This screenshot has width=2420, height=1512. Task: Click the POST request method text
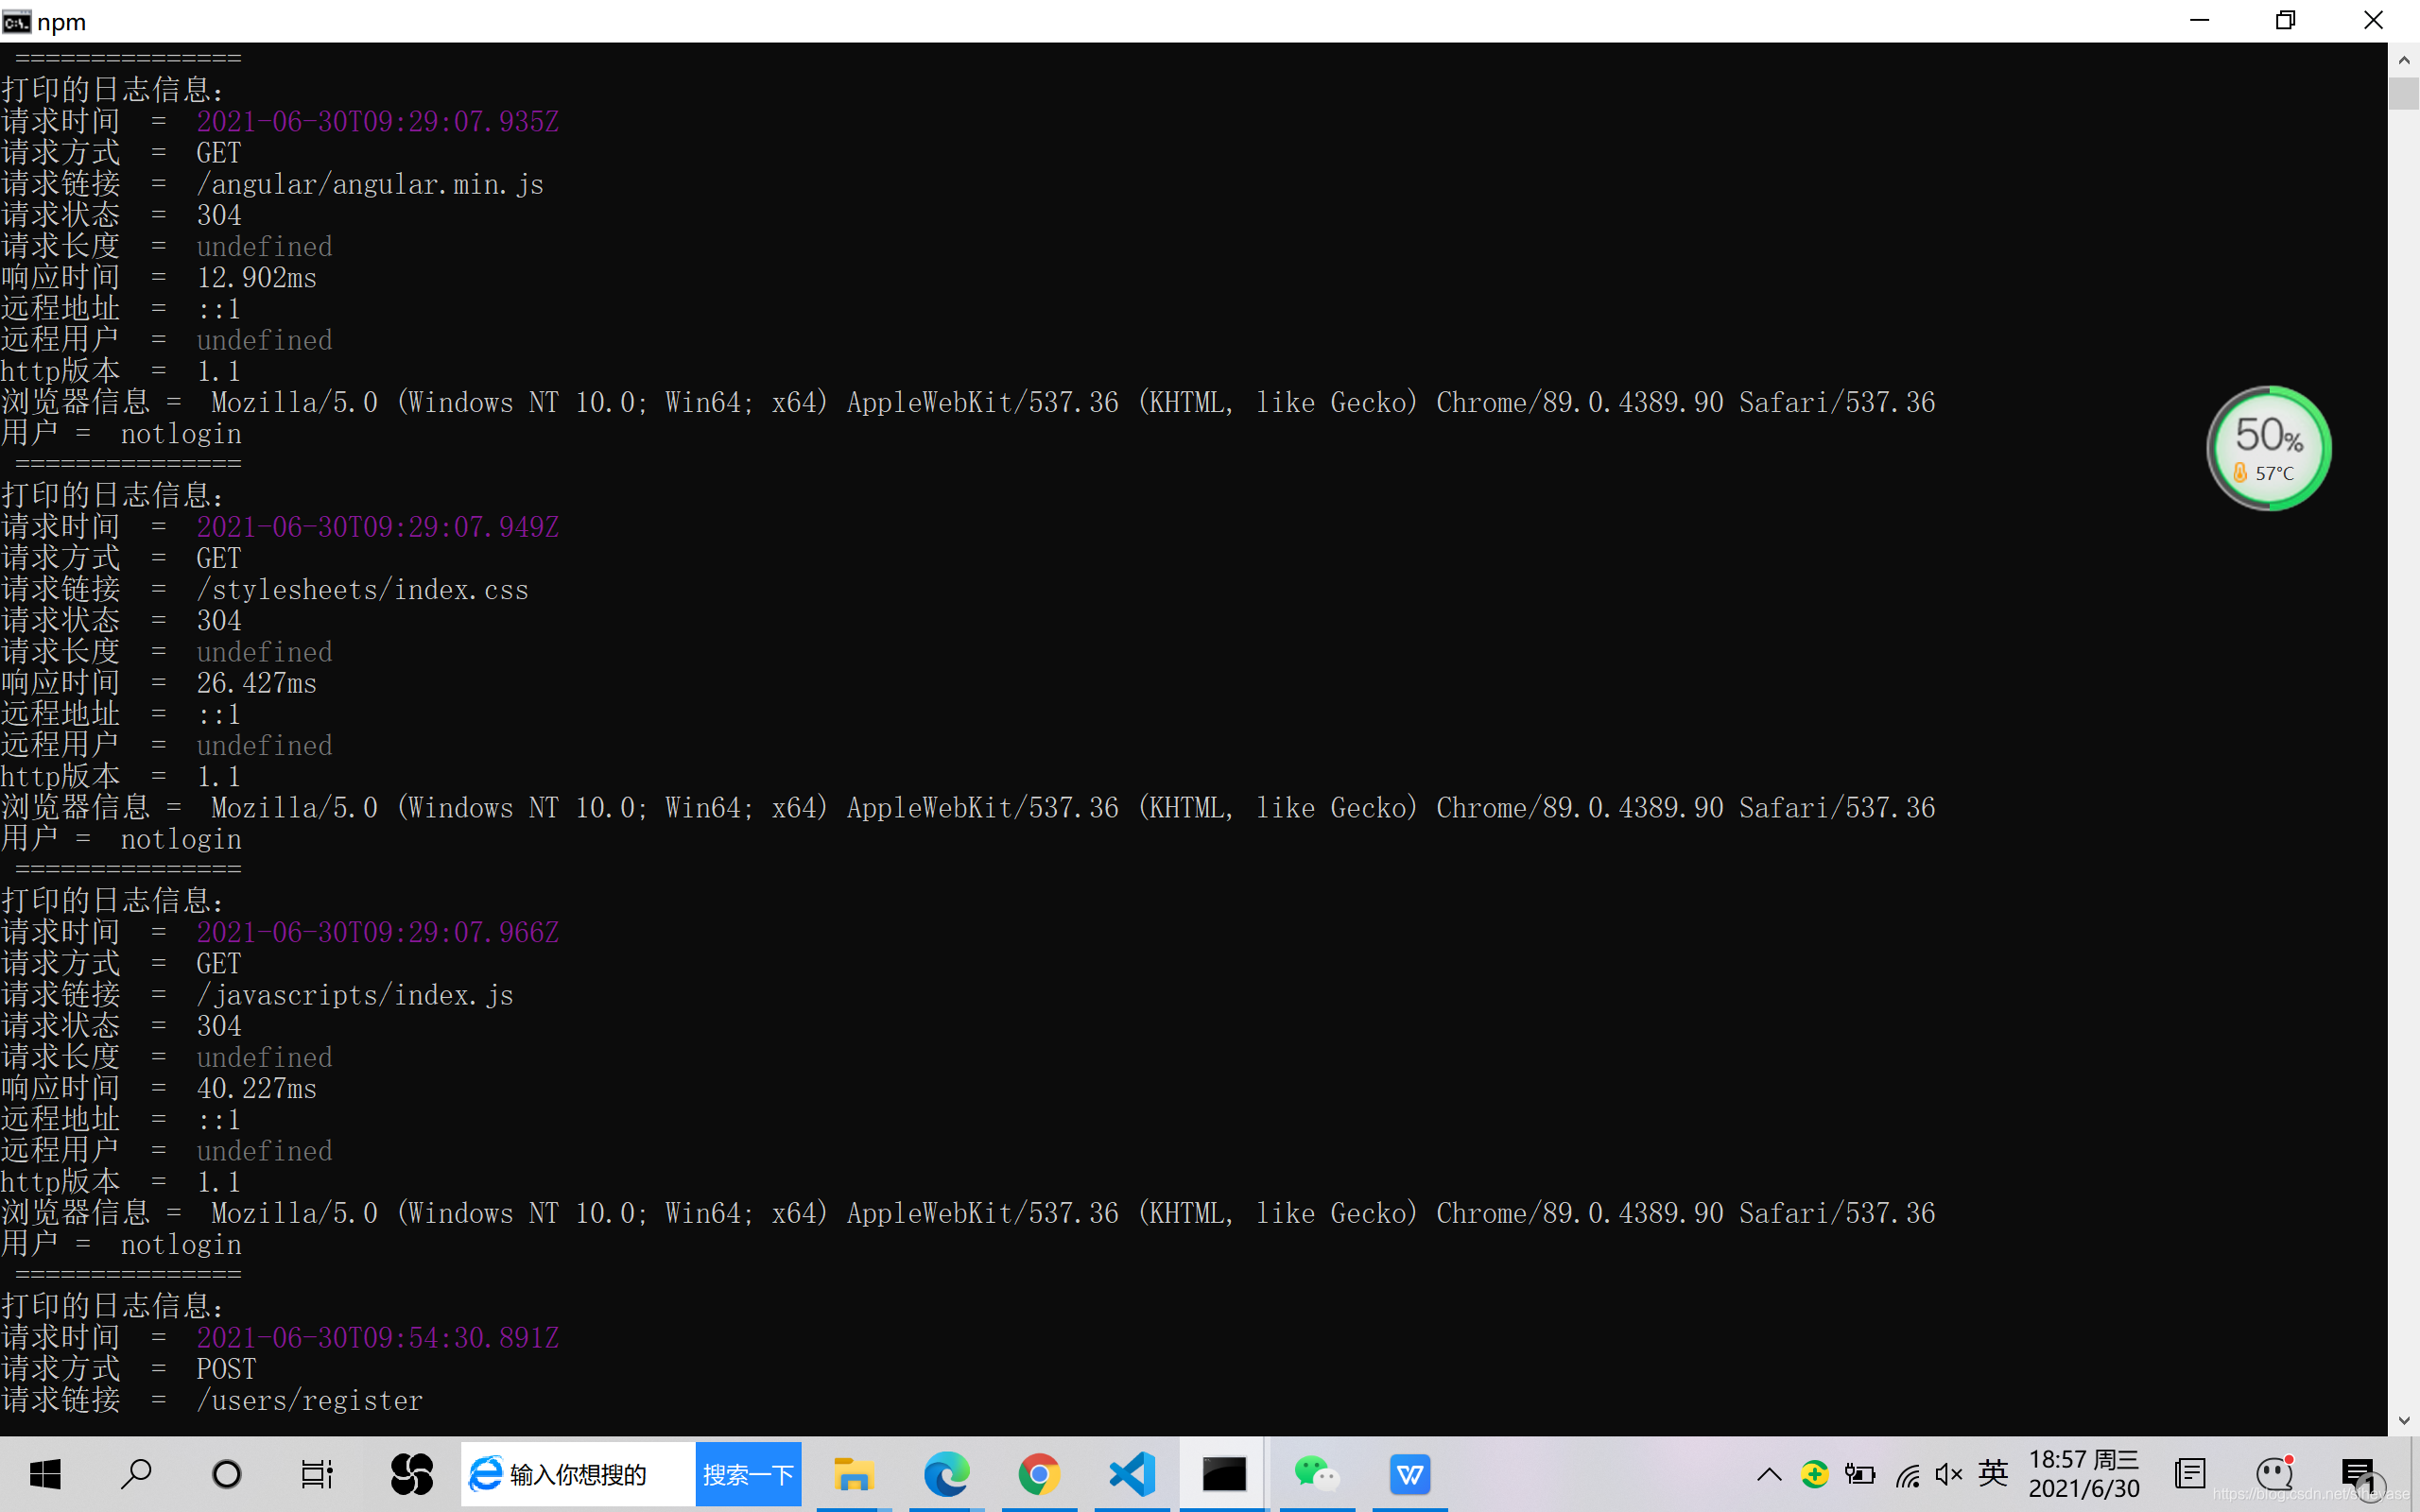coord(226,1369)
